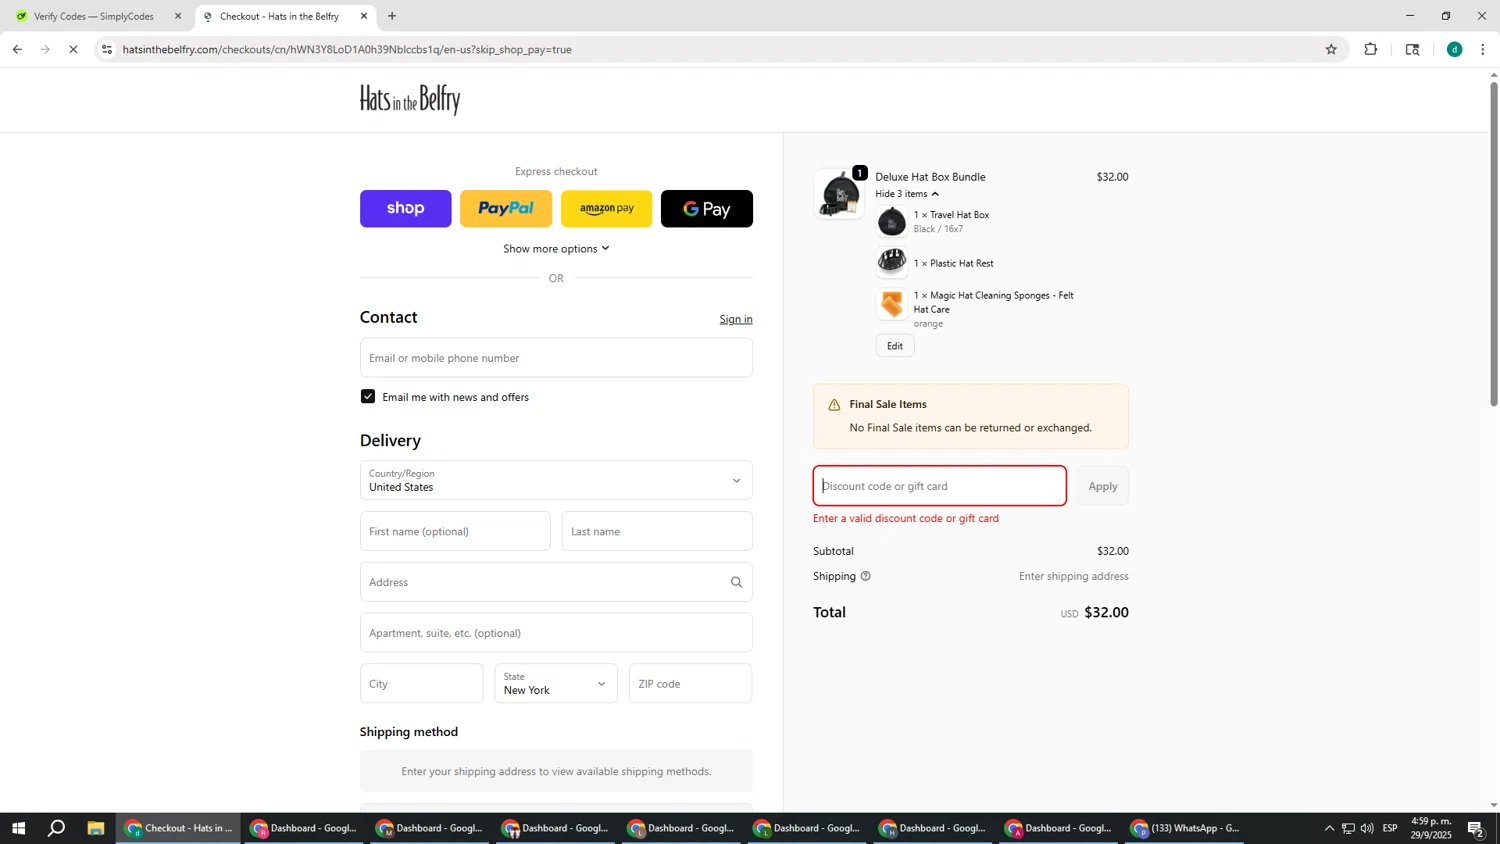Open the network icon in system tray

click(1348, 828)
